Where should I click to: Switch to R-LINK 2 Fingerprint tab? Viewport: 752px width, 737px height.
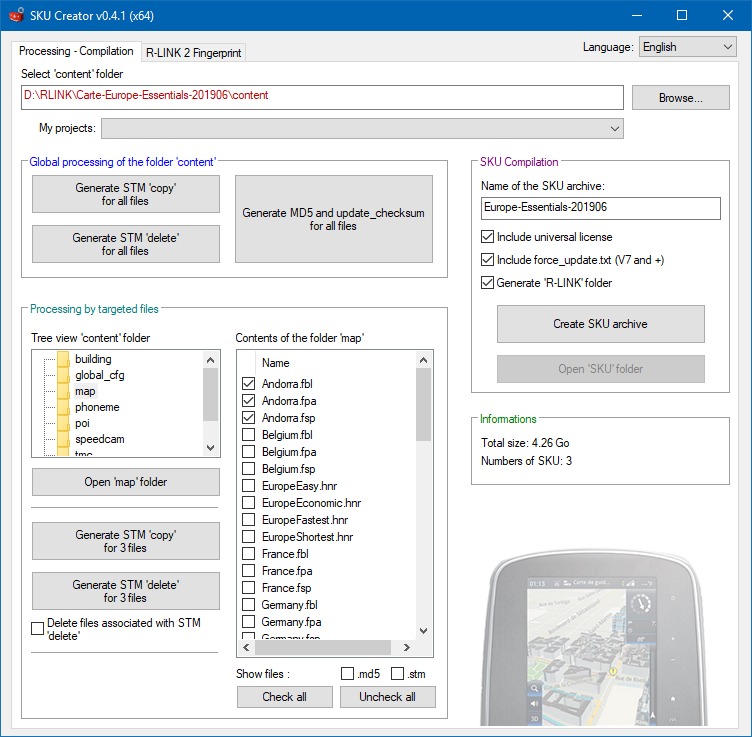tap(193, 53)
